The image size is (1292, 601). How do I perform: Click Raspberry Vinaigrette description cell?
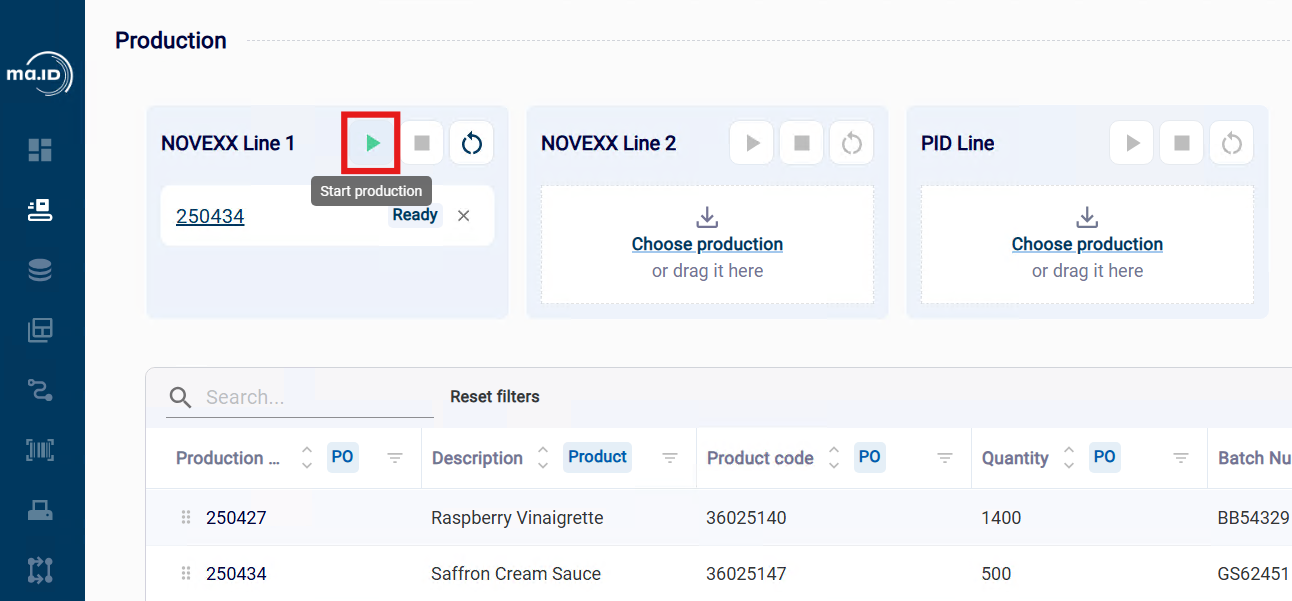tap(517, 518)
